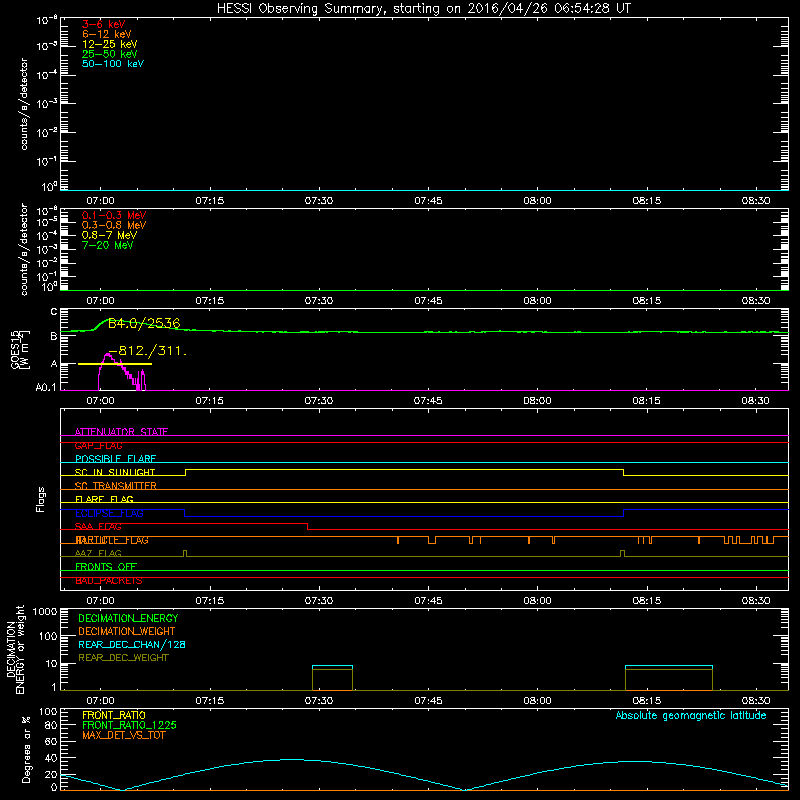Click the Flags vertical axis title
Viewport: 800px width, 800px height.
click(41, 499)
